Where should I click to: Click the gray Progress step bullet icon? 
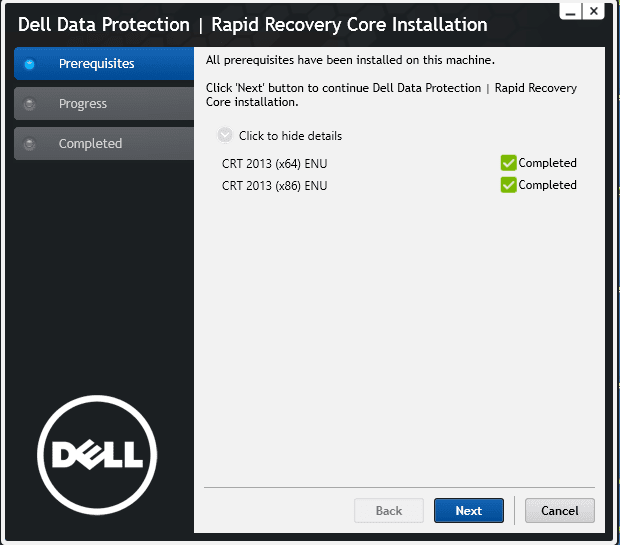(x=29, y=104)
